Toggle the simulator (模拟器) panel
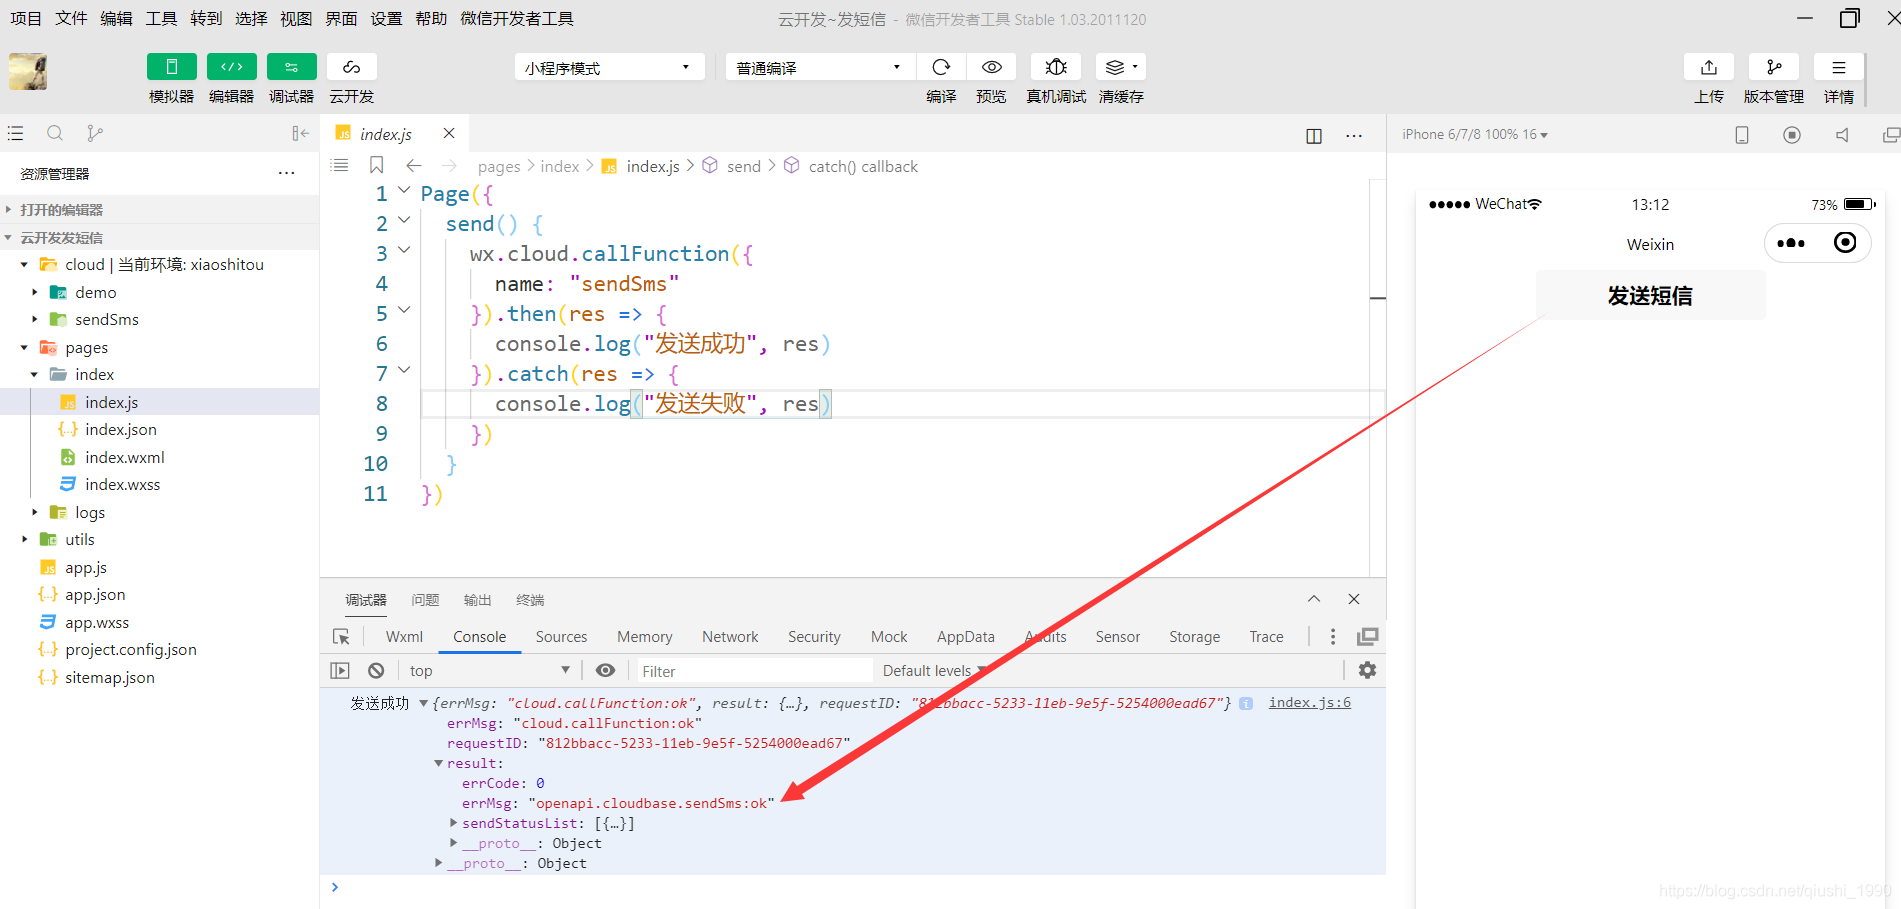This screenshot has width=1901, height=909. pyautogui.click(x=171, y=67)
